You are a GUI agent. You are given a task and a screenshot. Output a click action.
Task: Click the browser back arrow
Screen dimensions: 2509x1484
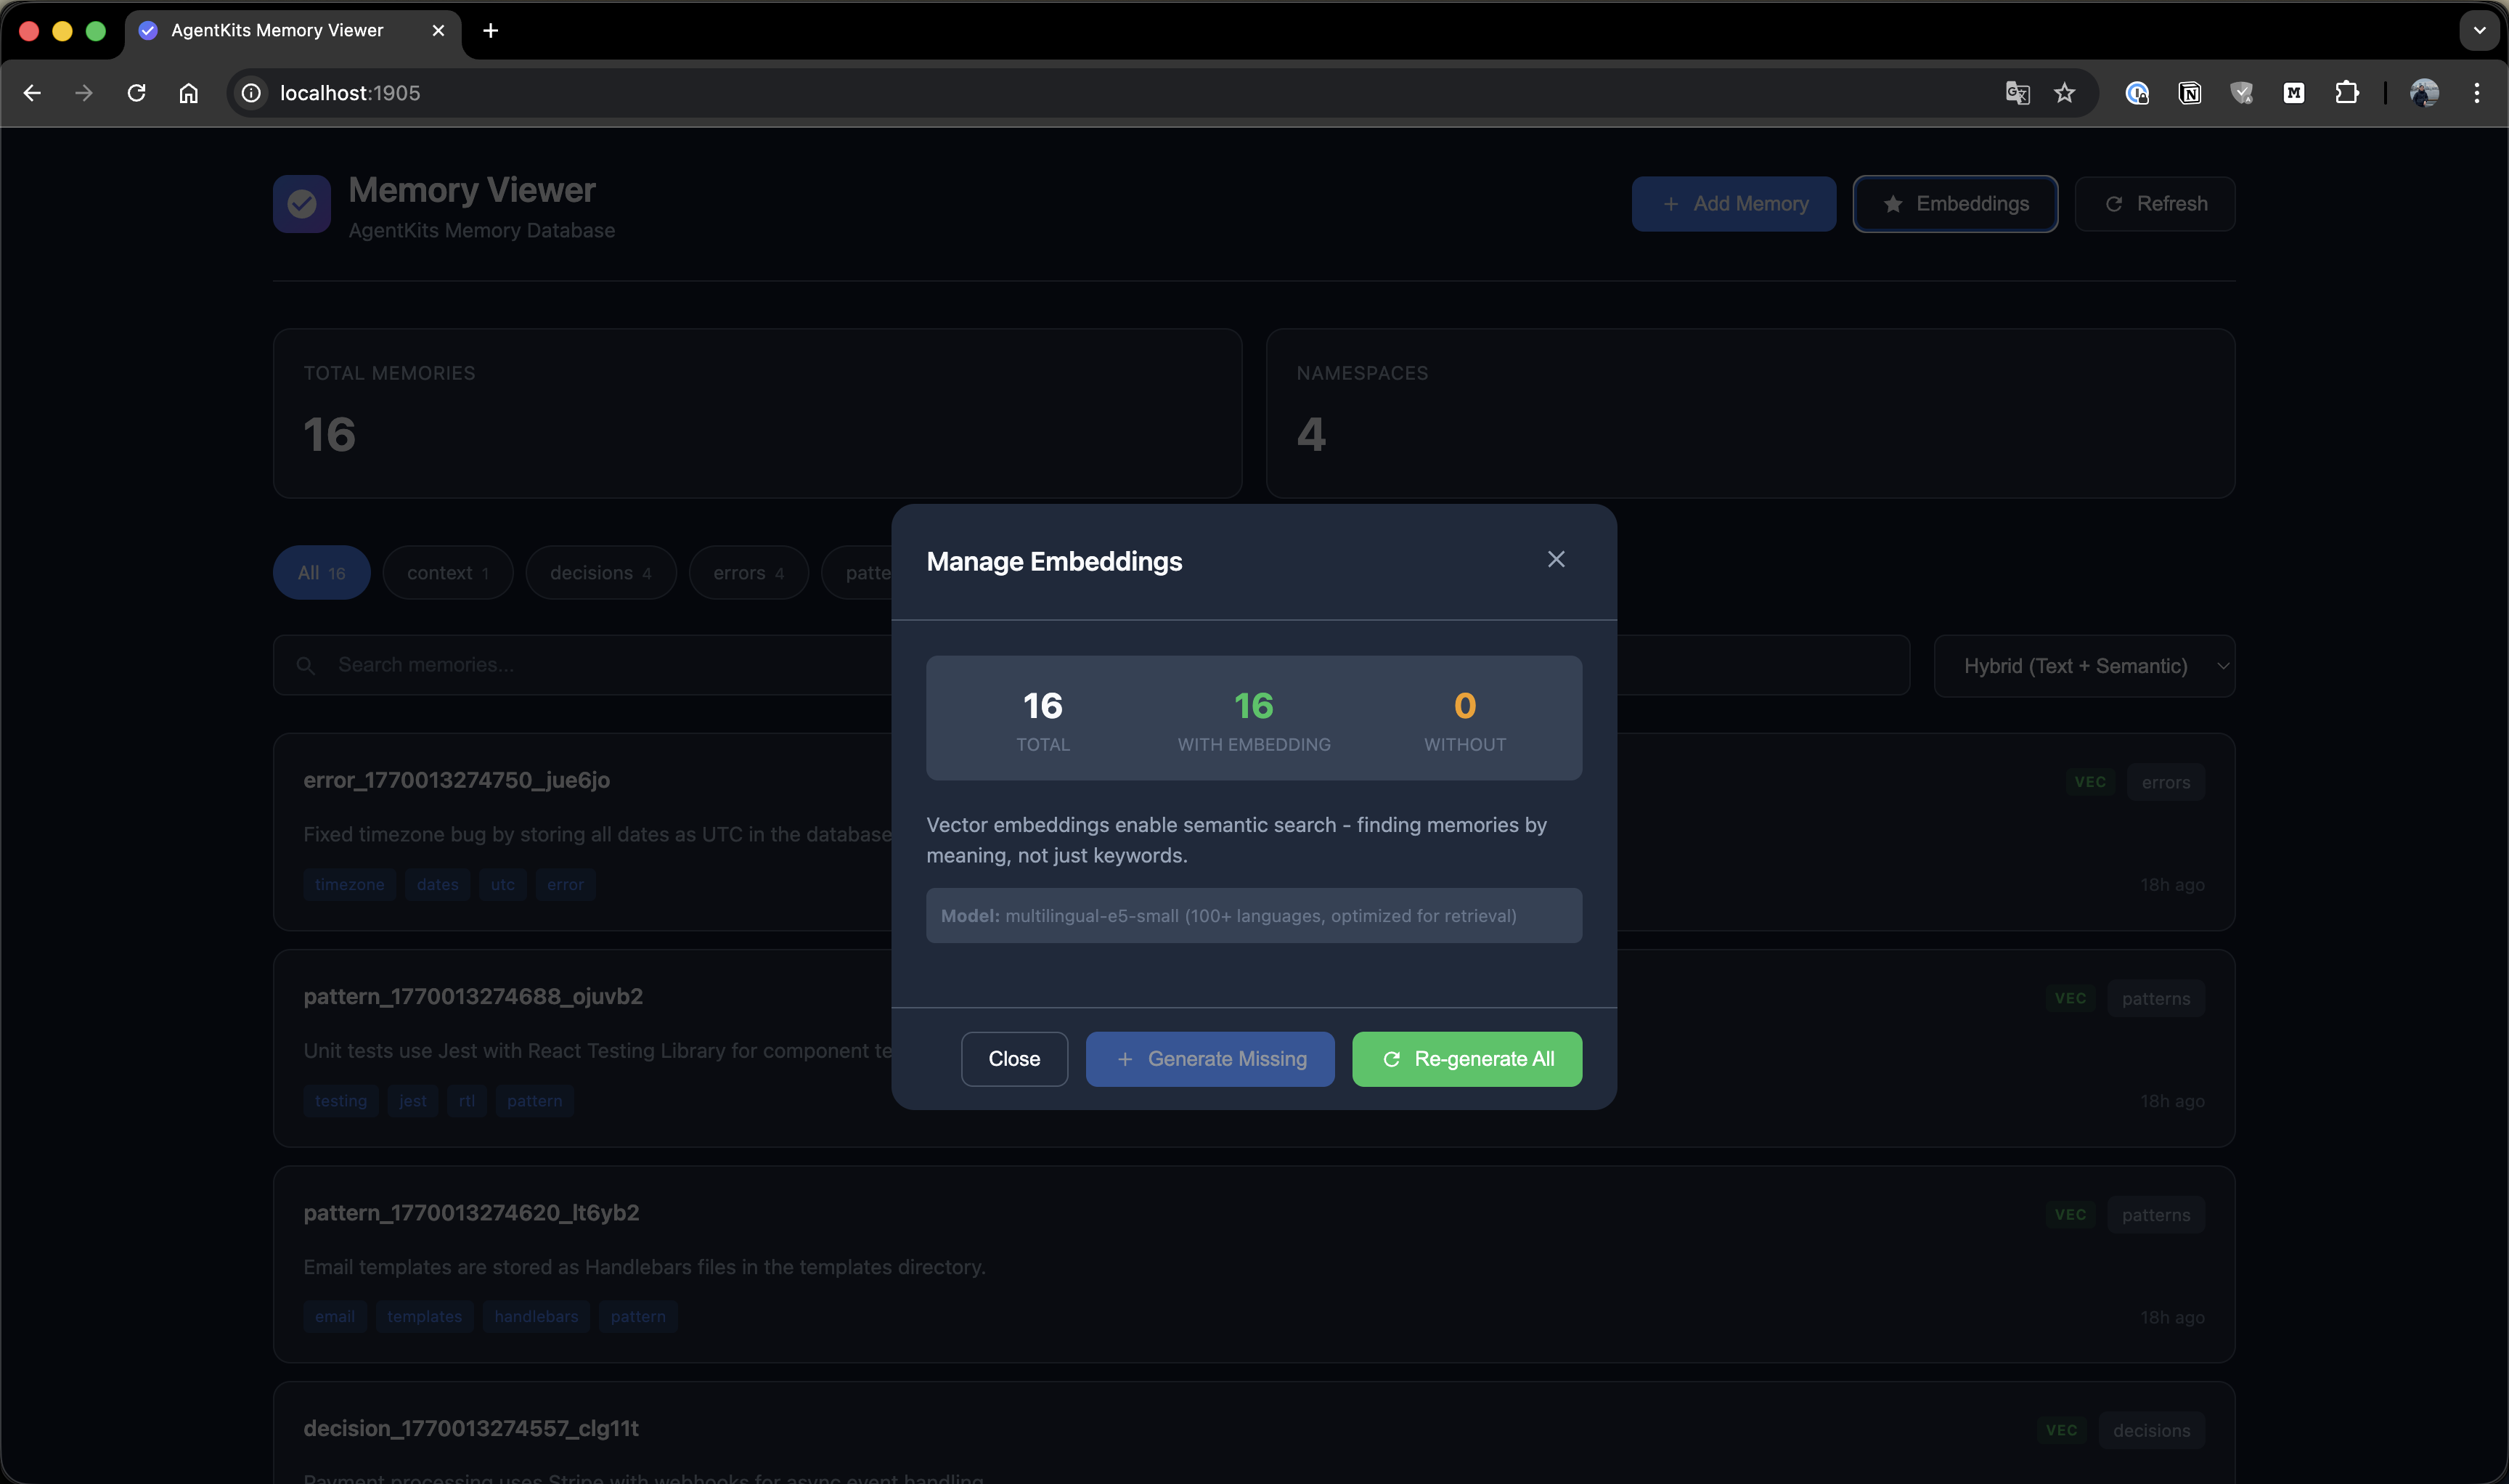(x=32, y=93)
